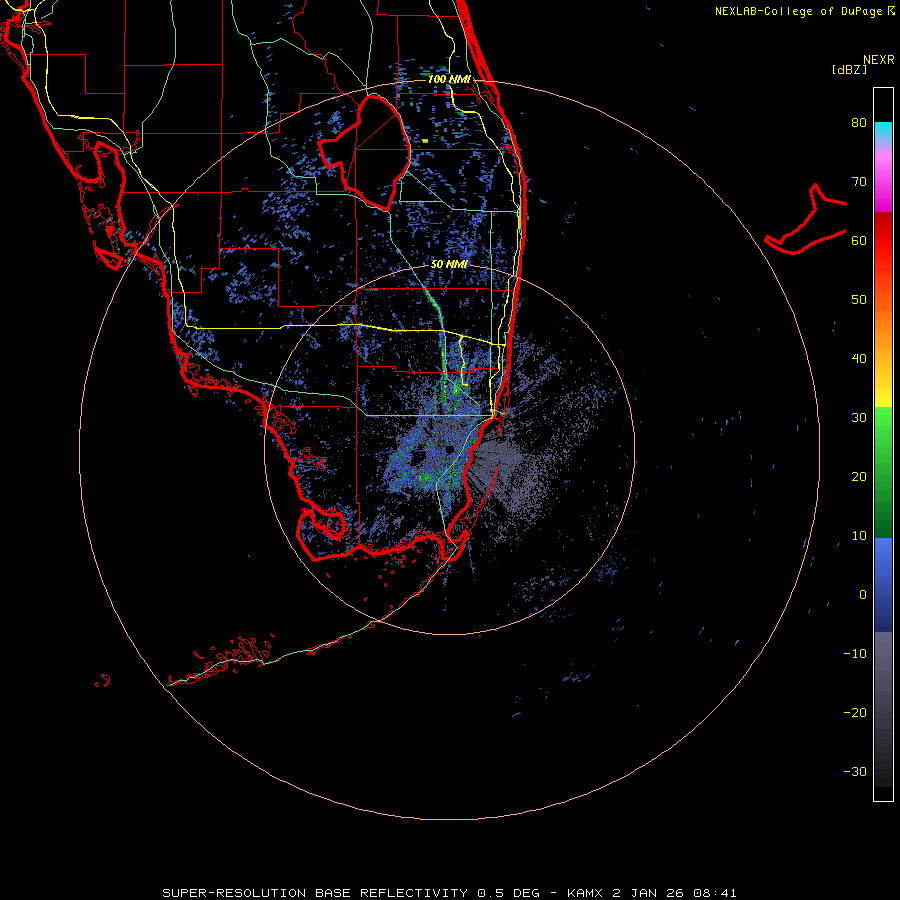Click the -30 value on the dBZ scale
Screen dimensions: 900x900
click(x=855, y=771)
